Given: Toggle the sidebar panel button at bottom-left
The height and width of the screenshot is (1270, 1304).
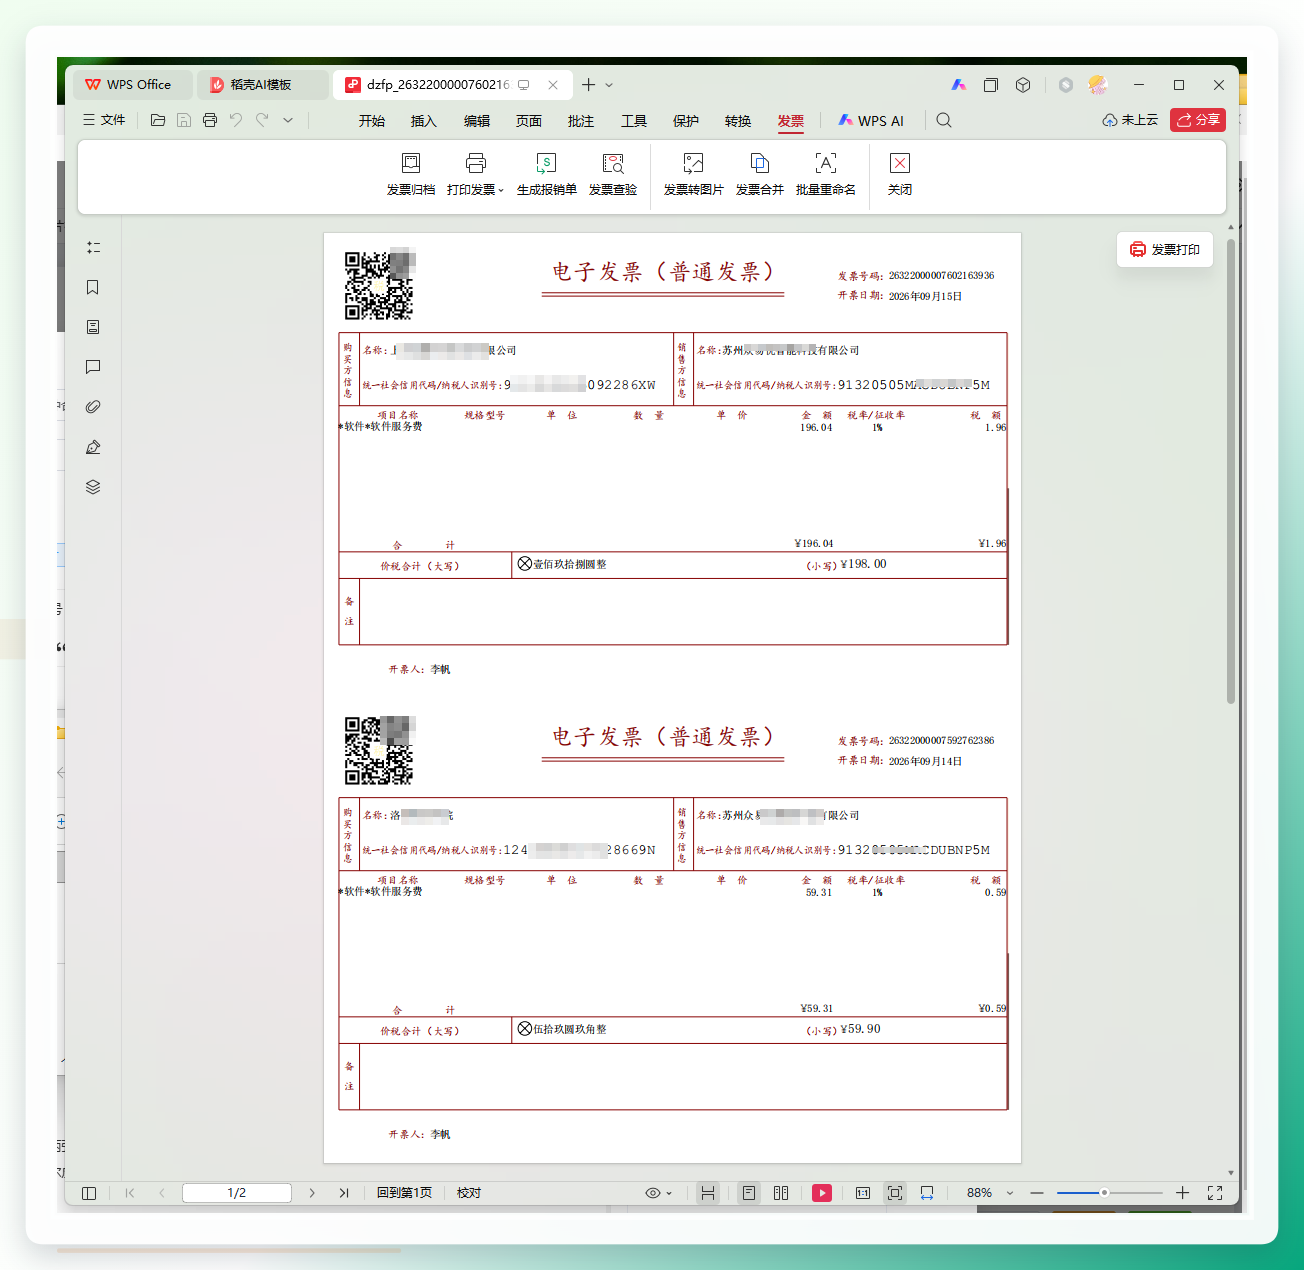Looking at the screenshot, I should point(89,1193).
